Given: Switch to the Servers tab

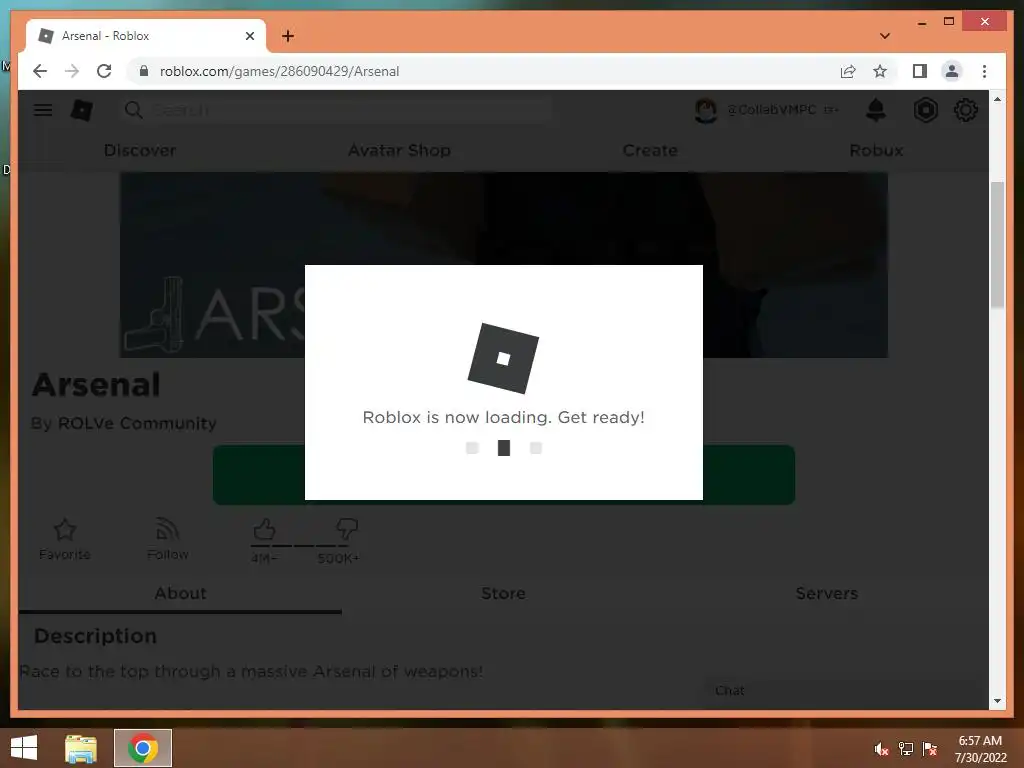Looking at the screenshot, I should (x=826, y=593).
